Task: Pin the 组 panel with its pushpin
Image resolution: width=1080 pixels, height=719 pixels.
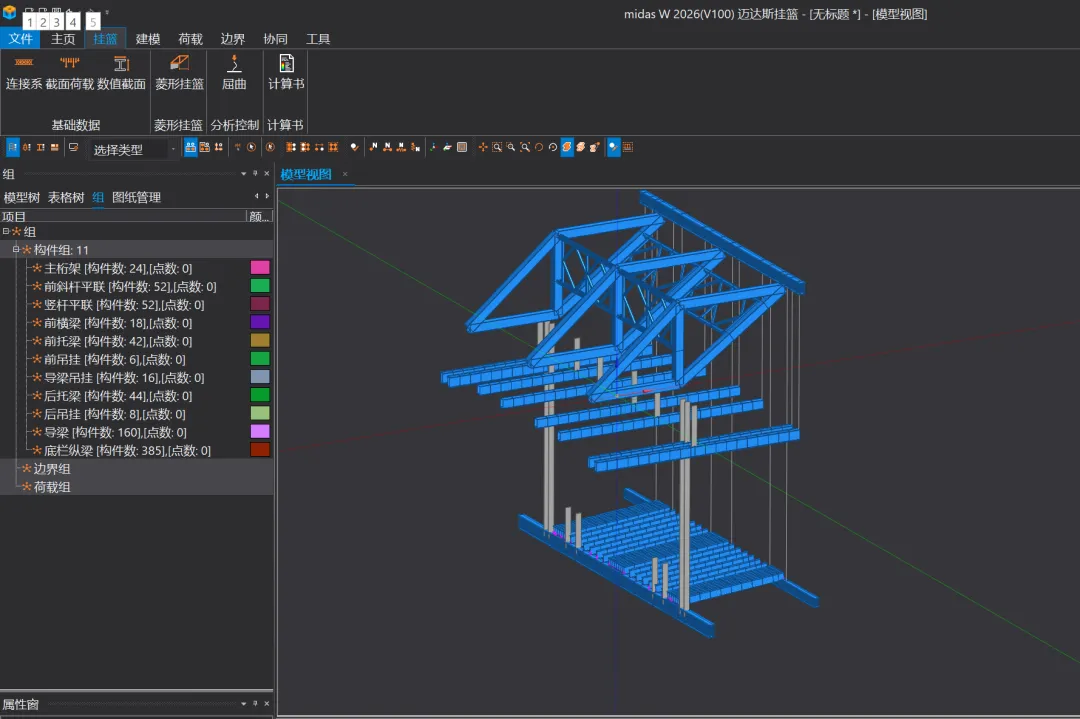Action: tap(255, 174)
